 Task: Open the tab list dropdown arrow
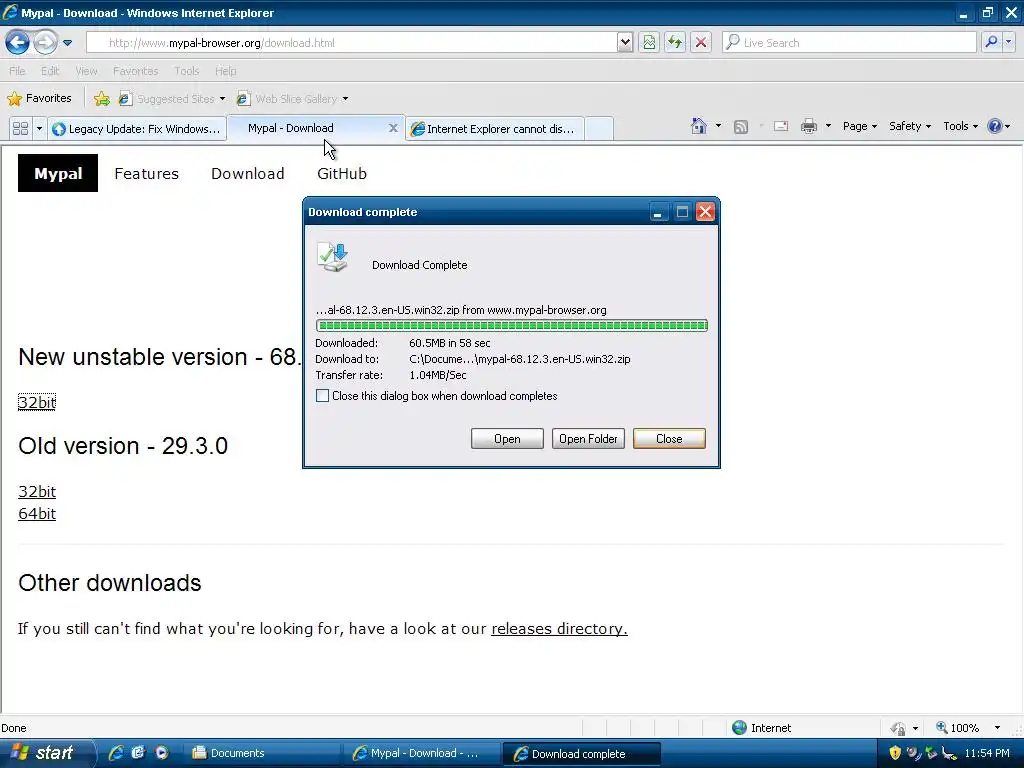coord(39,128)
